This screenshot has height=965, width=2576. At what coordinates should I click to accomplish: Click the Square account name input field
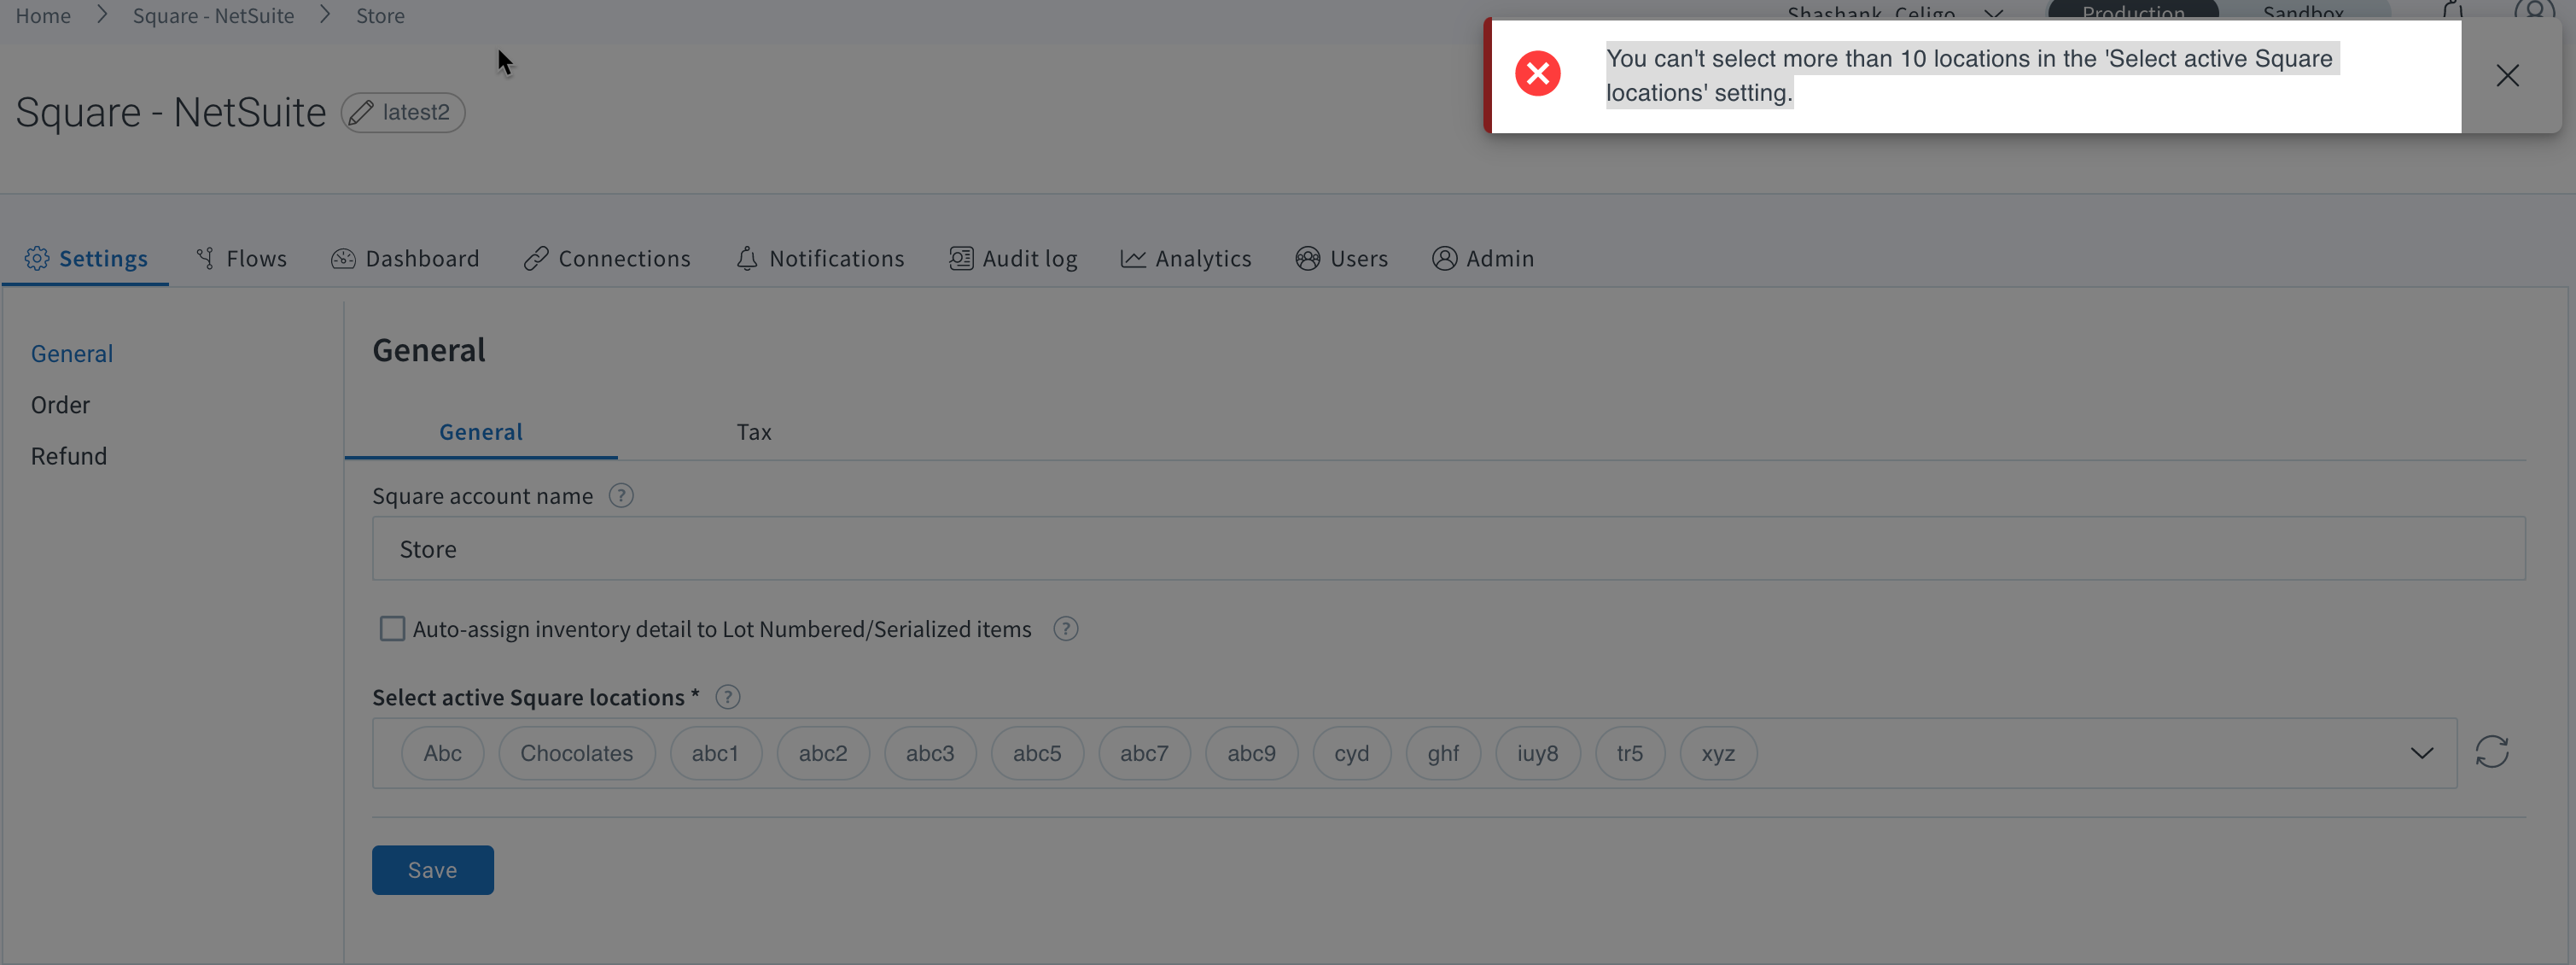tap(1449, 549)
